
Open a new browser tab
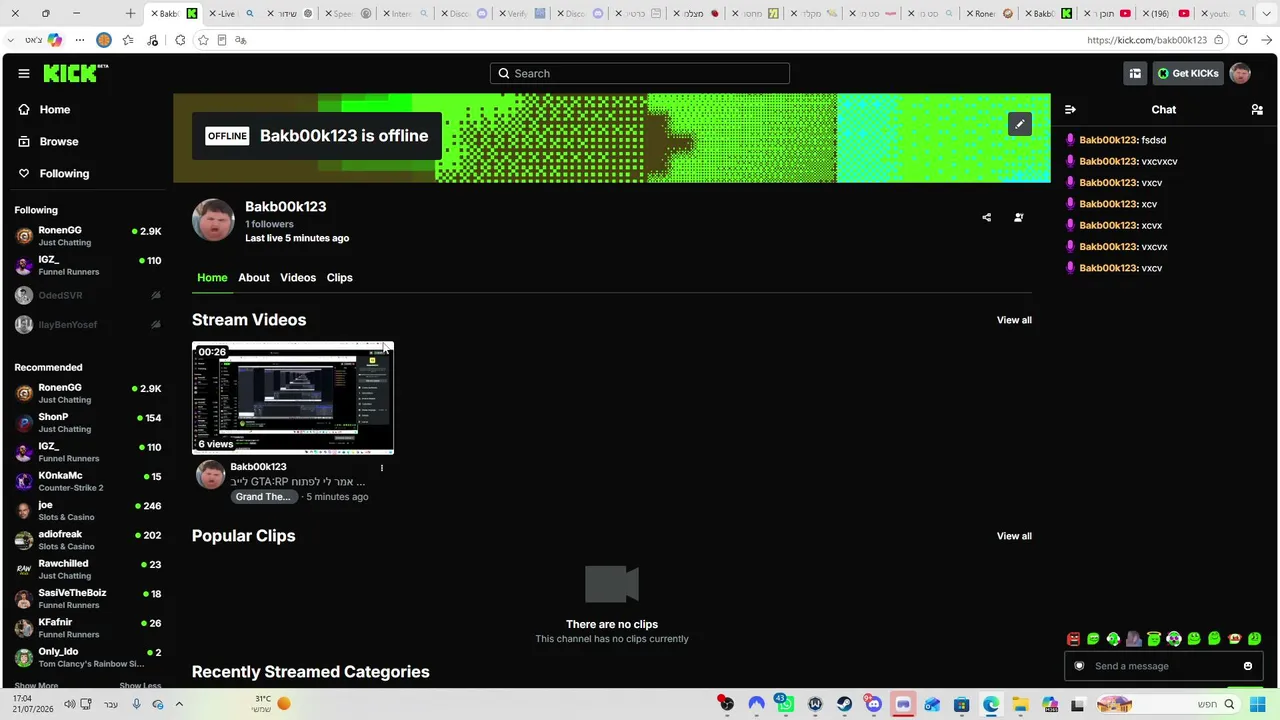click(130, 13)
